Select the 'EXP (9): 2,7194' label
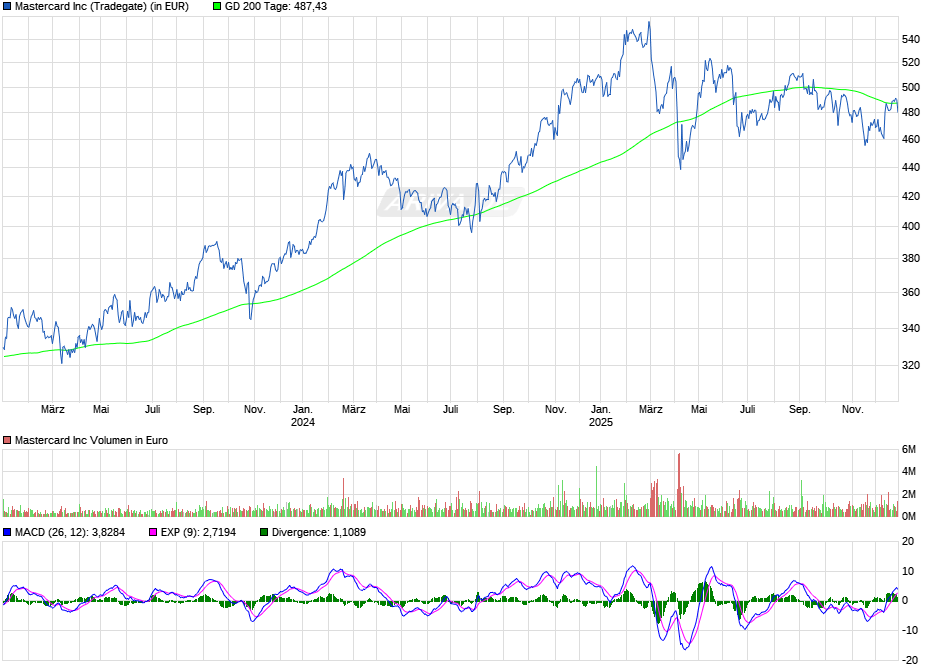Screen dimensions: 940x670 tap(198, 532)
